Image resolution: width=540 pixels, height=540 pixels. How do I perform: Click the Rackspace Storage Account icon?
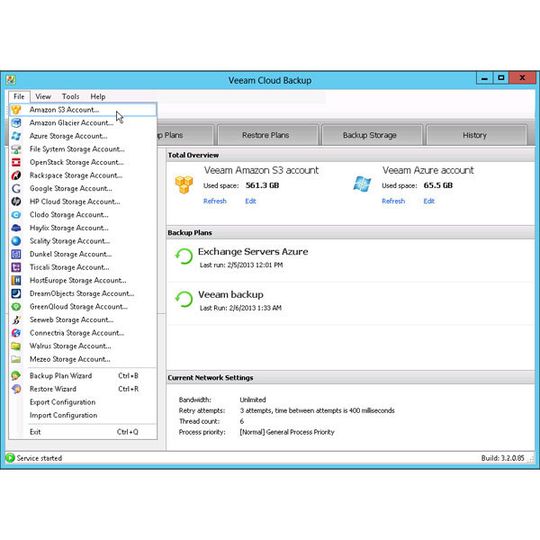[x=16, y=175]
